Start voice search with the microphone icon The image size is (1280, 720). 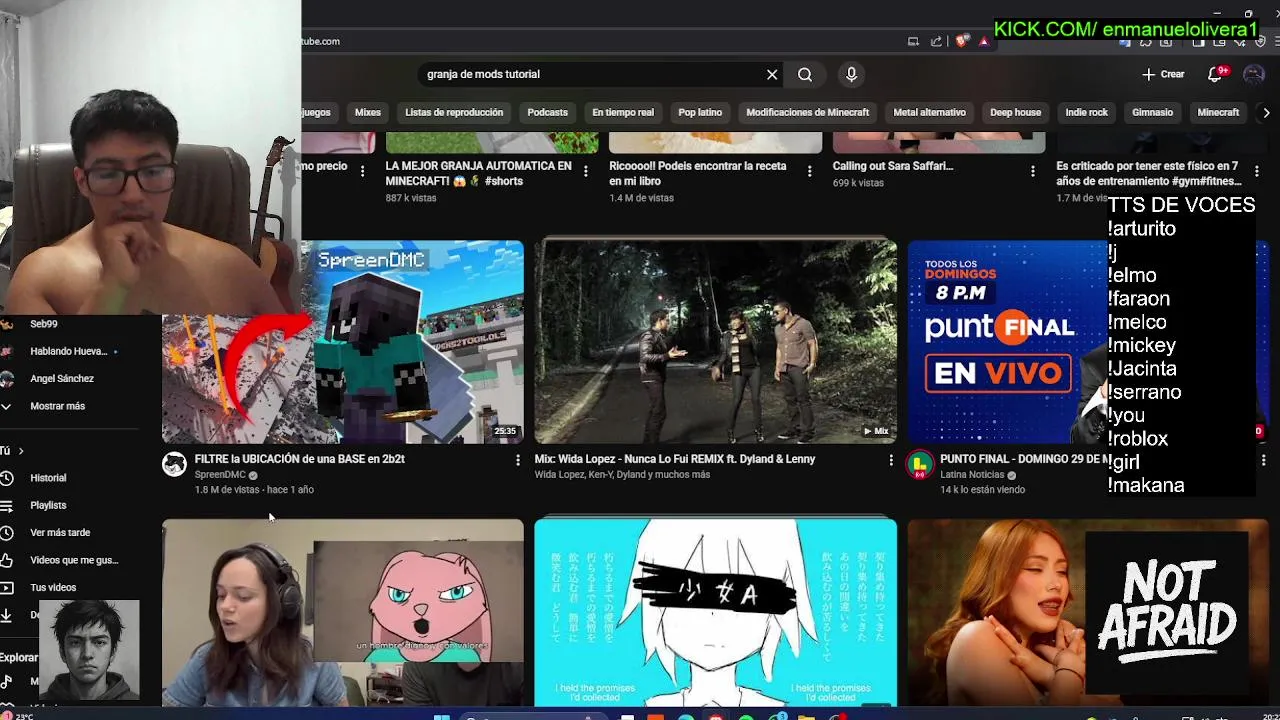pos(851,74)
